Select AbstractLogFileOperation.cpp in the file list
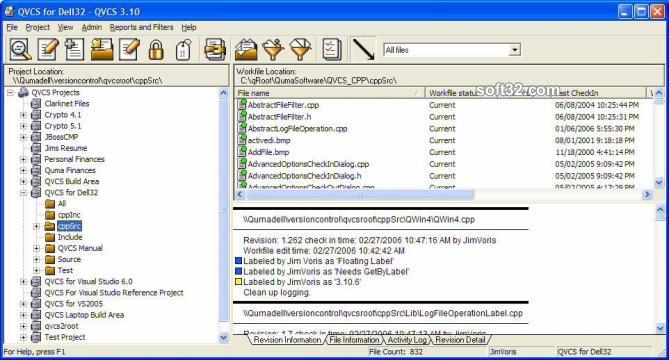669x360 pixels. click(x=297, y=129)
